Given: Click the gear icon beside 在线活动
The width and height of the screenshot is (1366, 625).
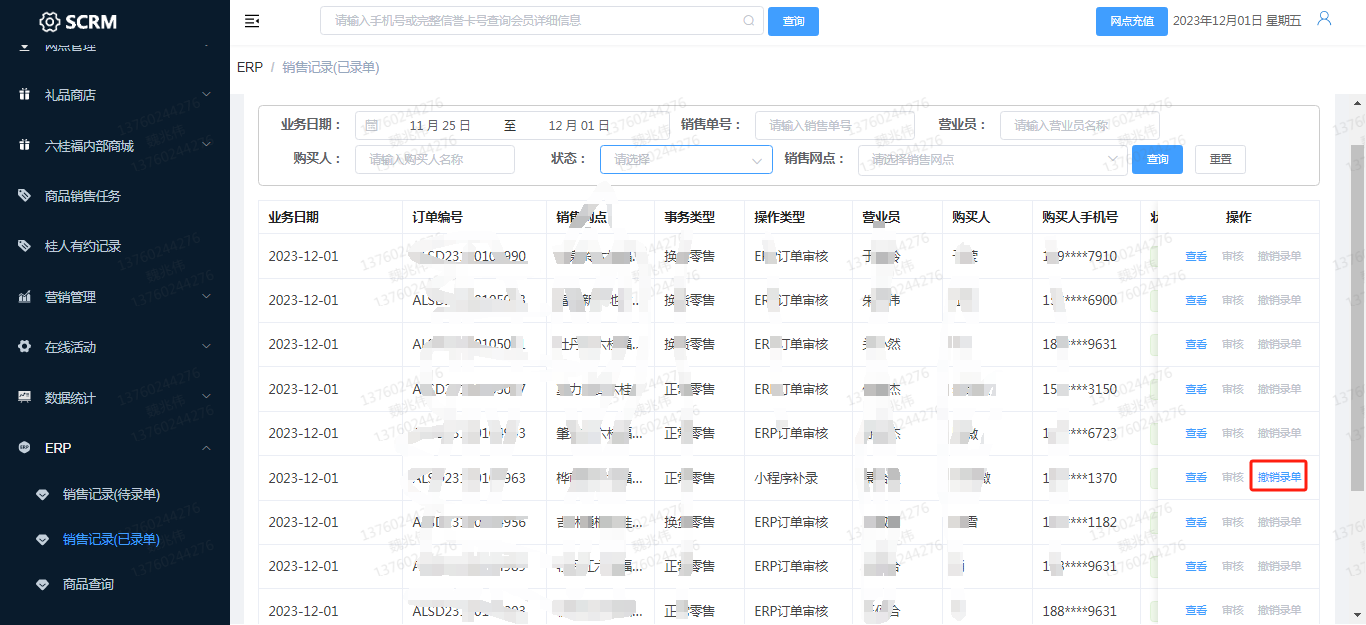Looking at the screenshot, I should 24,347.
